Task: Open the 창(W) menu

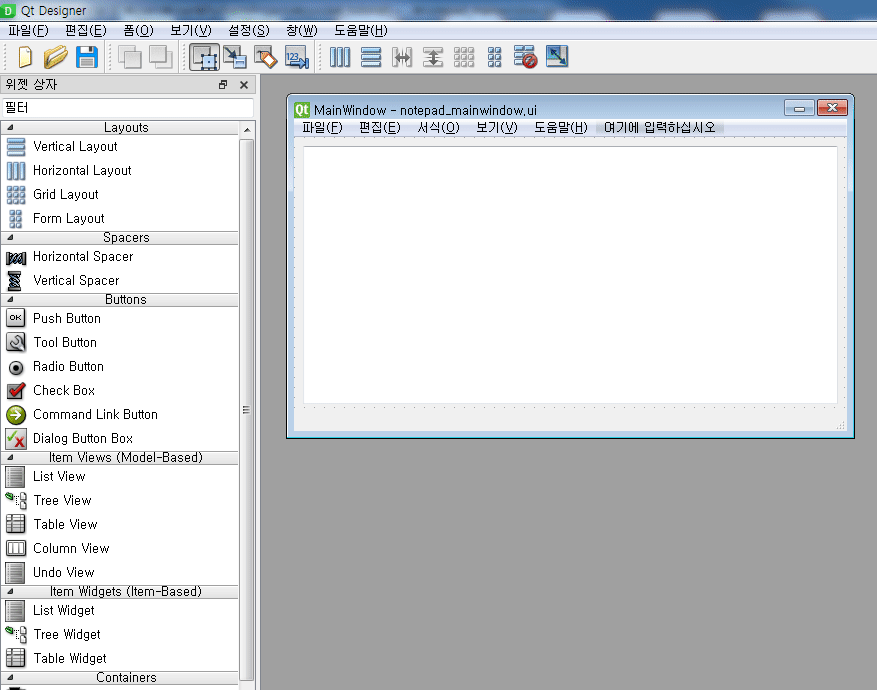Action: pyautogui.click(x=301, y=31)
